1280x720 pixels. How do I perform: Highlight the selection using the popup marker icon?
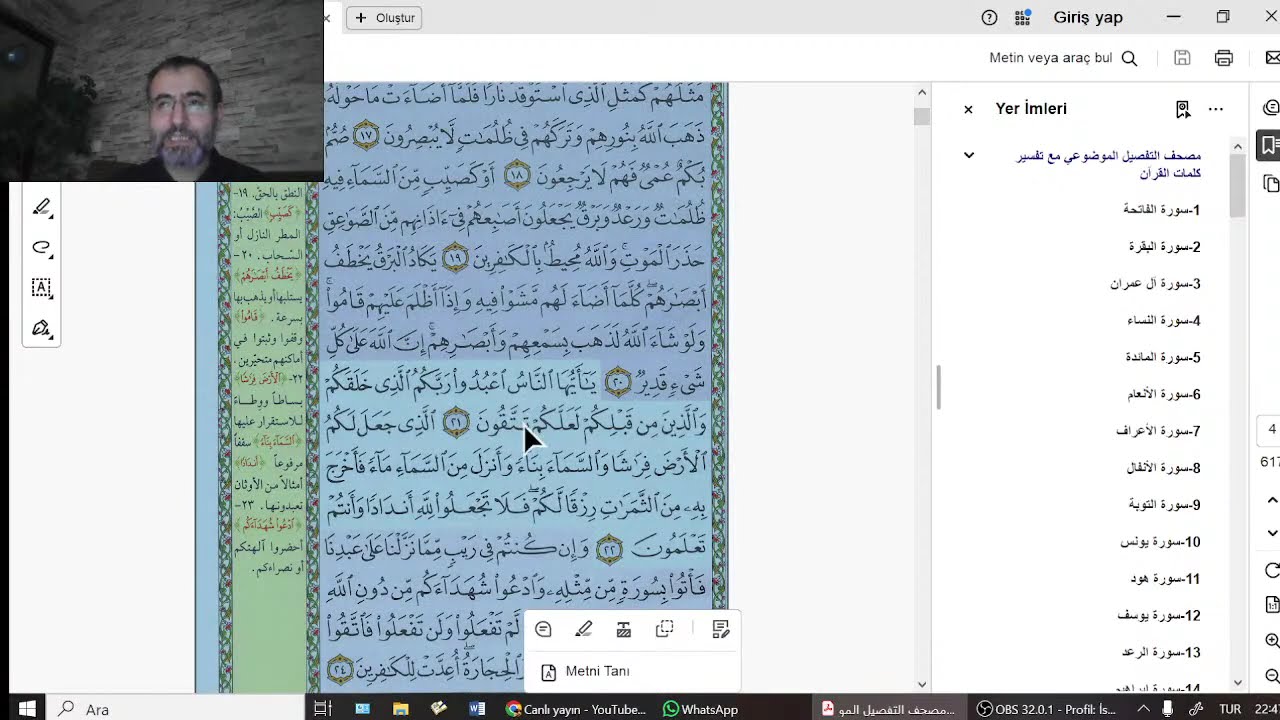584,629
